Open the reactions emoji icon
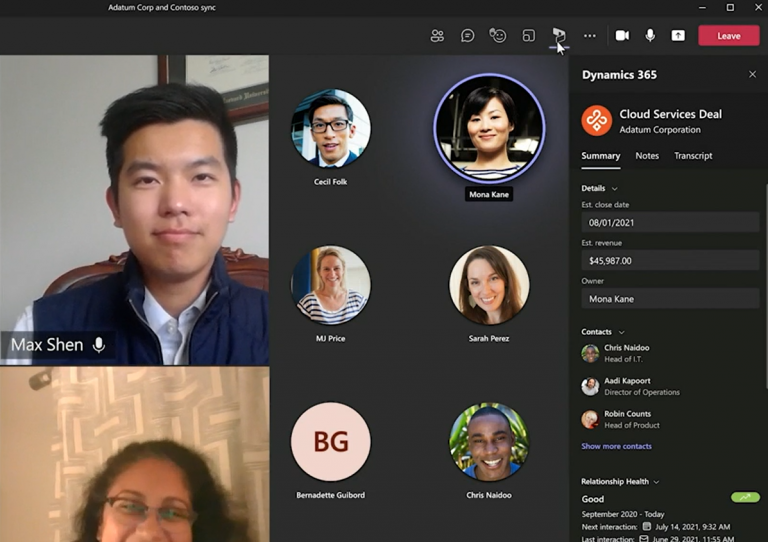This screenshot has height=542, width=768. 498,35
